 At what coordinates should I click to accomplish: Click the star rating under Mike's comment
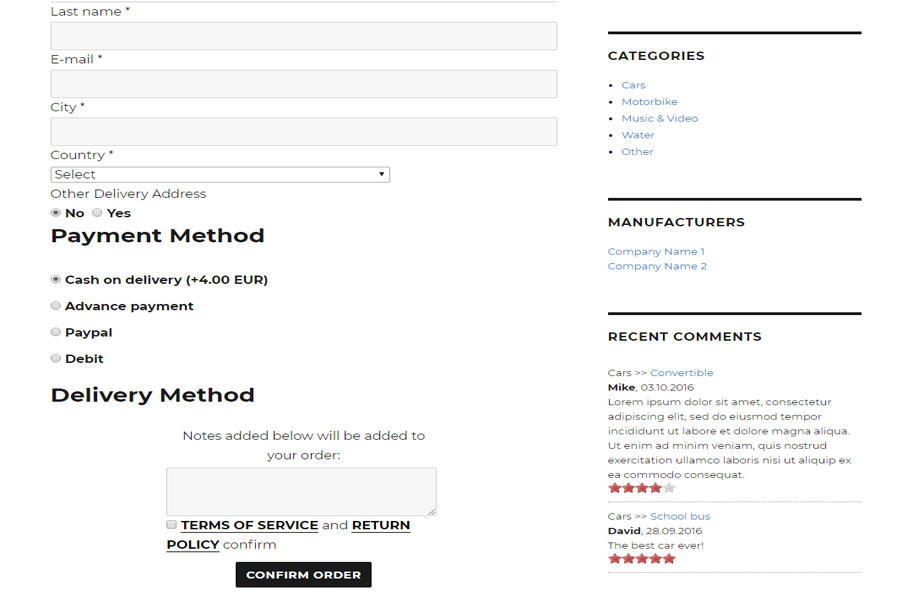tap(641, 489)
